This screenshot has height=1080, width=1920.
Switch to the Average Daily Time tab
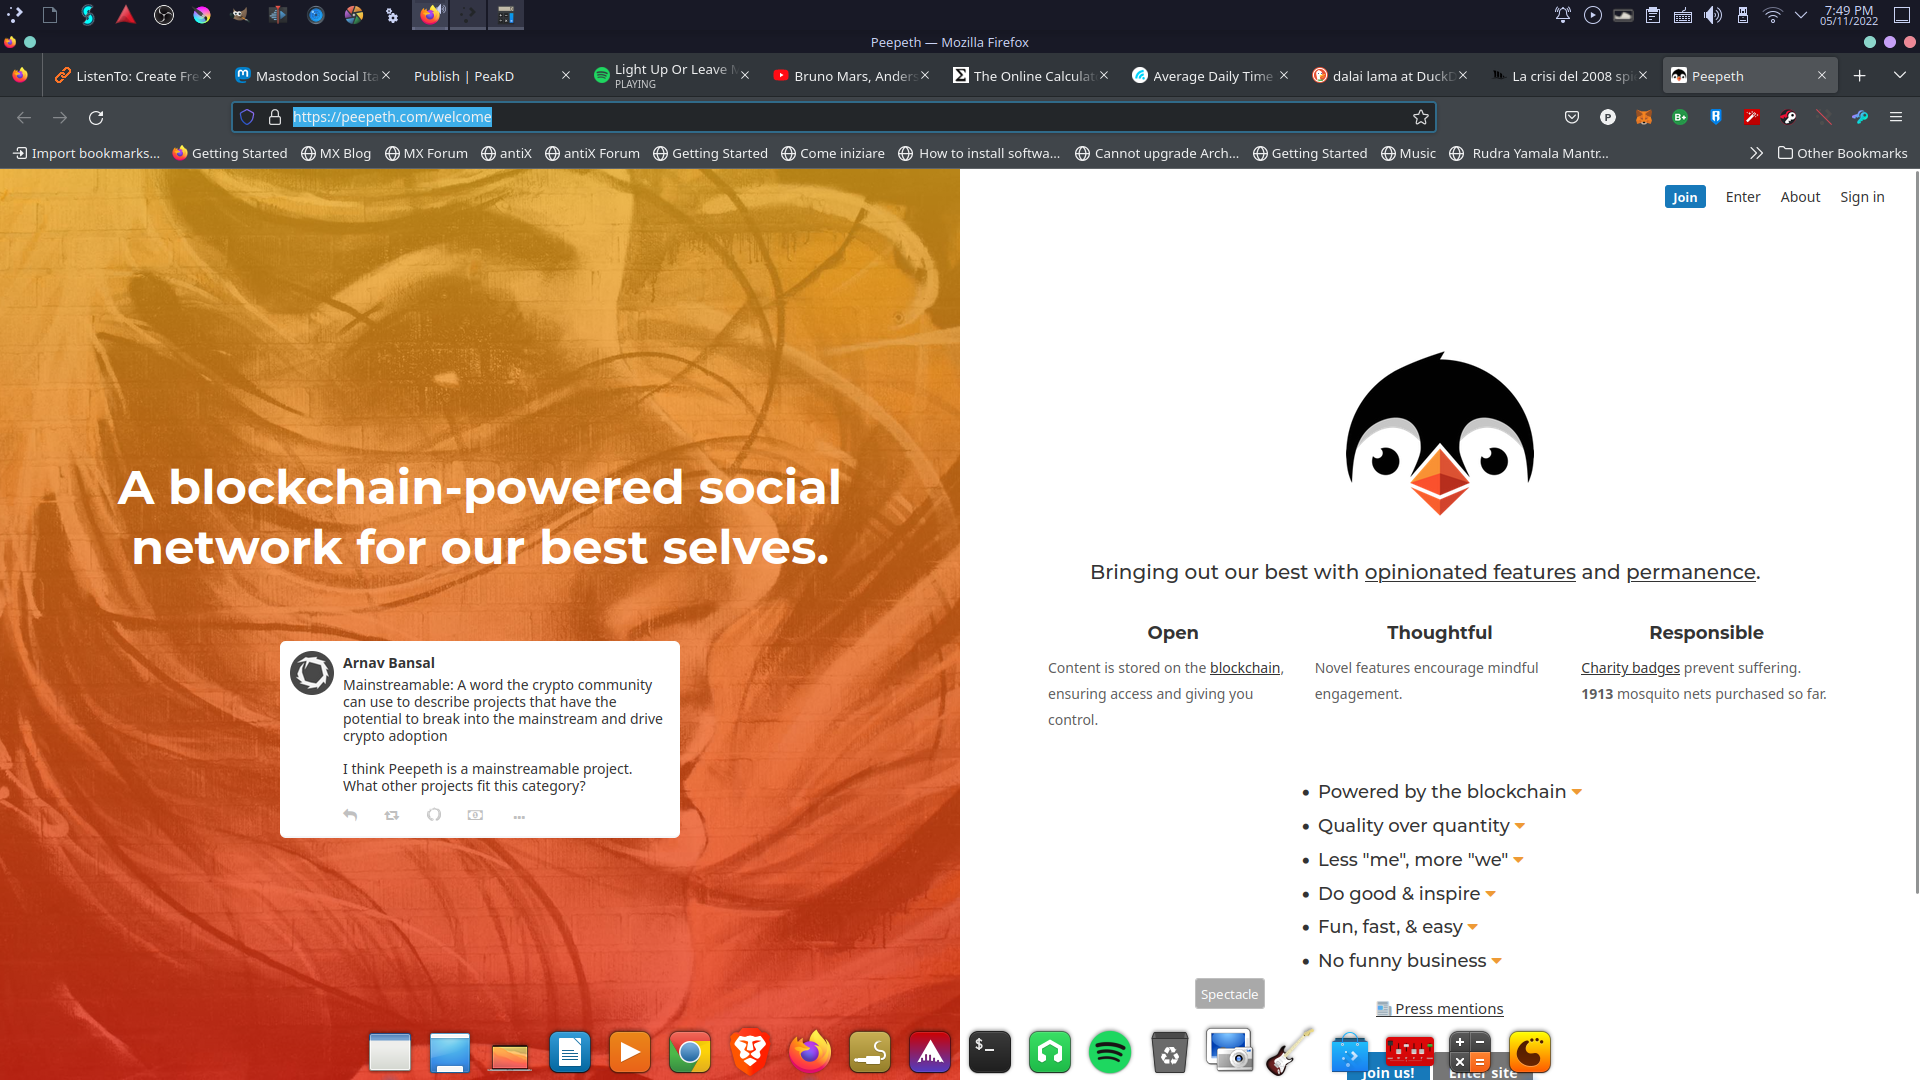[x=1209, y=76]
